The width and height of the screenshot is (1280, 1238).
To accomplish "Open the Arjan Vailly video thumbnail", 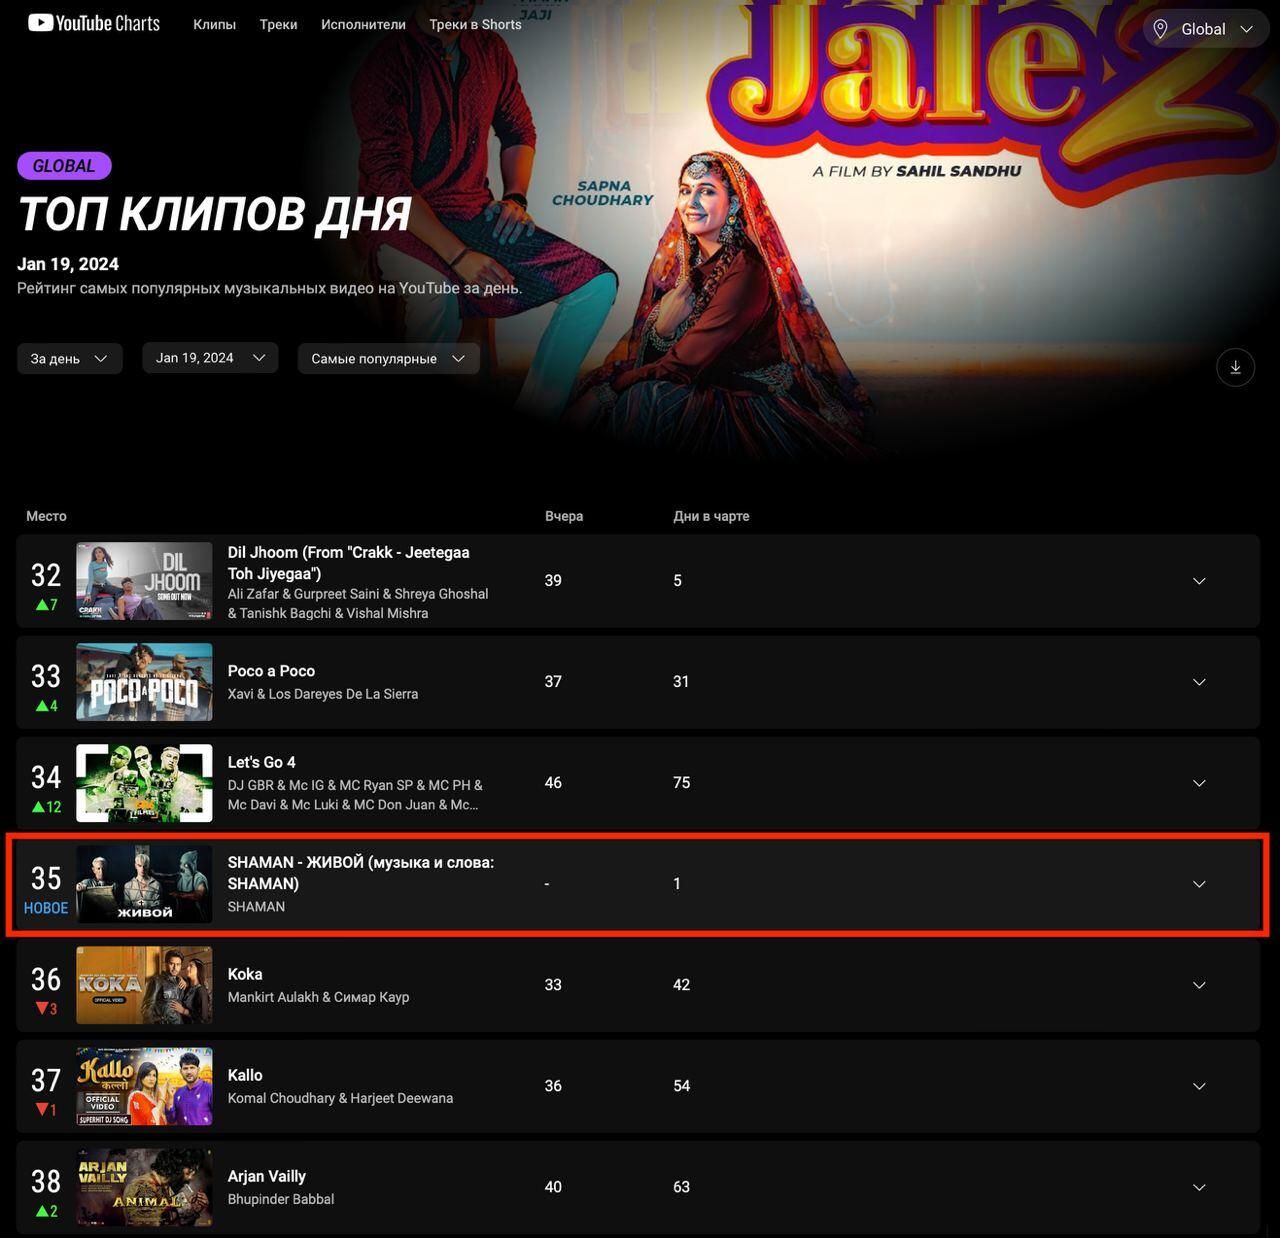I will (x=144, y=1187).
